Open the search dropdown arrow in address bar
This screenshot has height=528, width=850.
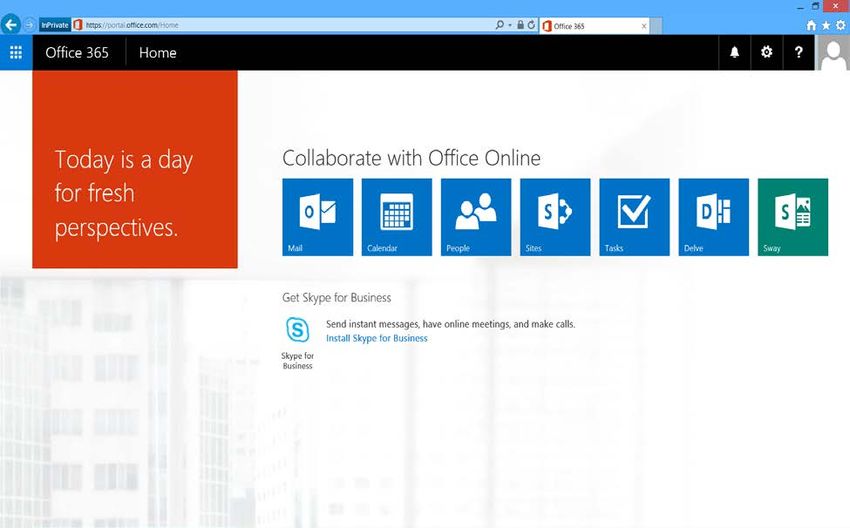pyautogui.click(x=510, y=25)
